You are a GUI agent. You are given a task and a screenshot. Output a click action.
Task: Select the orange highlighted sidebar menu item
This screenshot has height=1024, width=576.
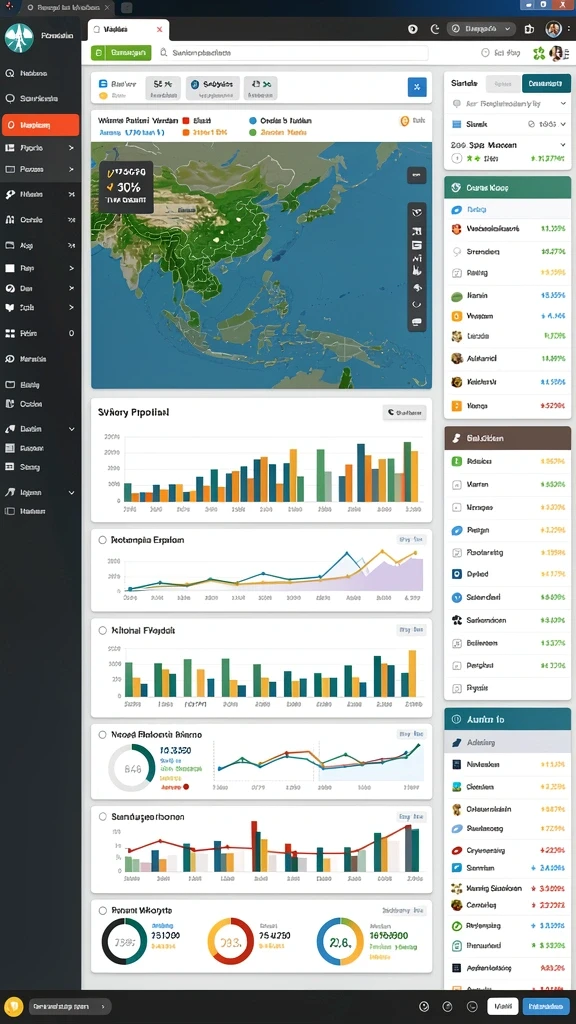40,125
